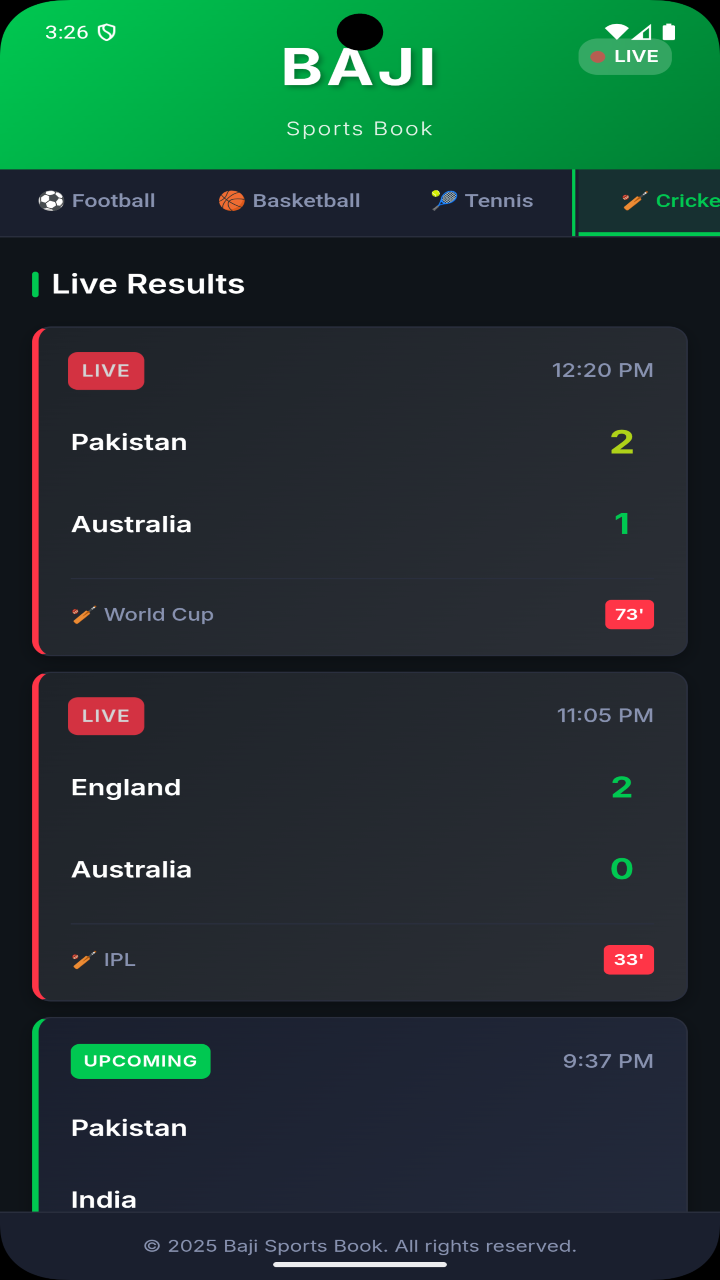Viewport: 720px width, 1280px height.
Task: Click the red dot in LIVE pill
Action: 598,57
